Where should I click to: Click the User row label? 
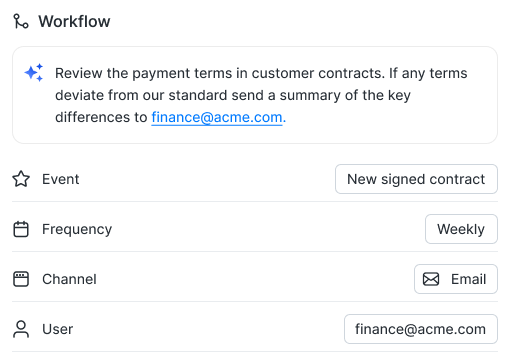(58, 329)
